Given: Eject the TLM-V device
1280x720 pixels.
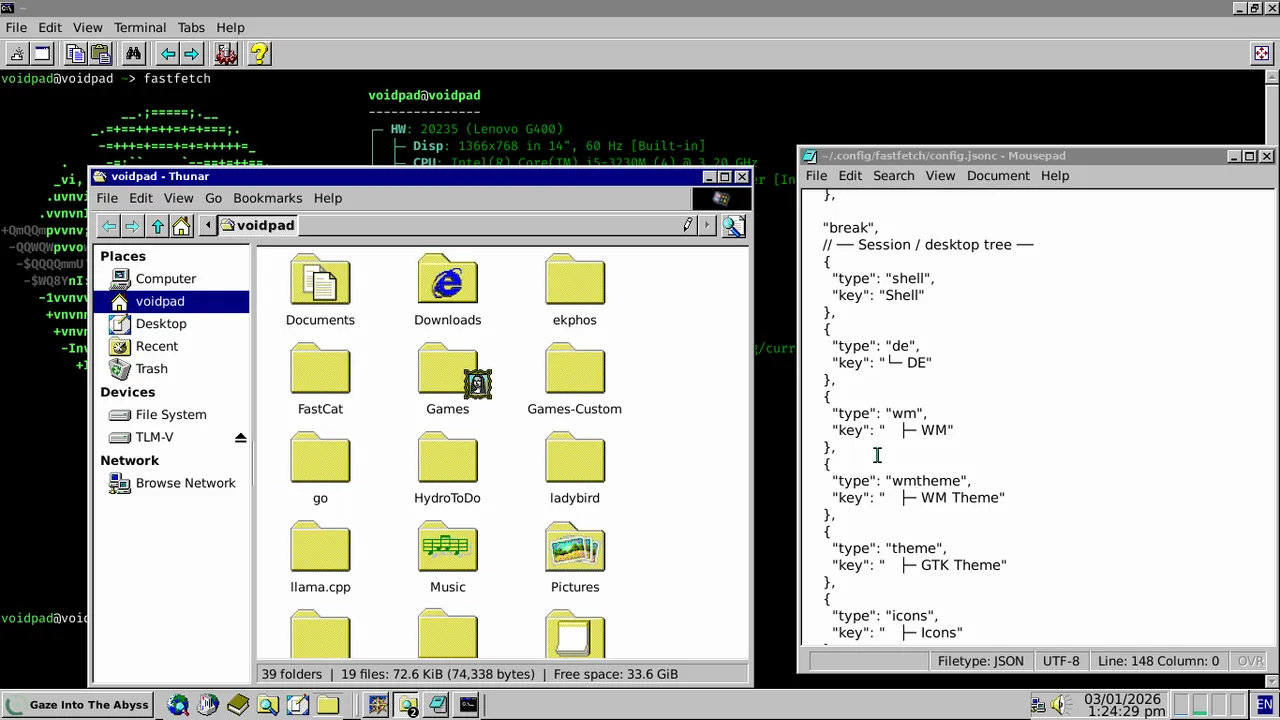Looking at the screenshot, I should pos(240,438).
